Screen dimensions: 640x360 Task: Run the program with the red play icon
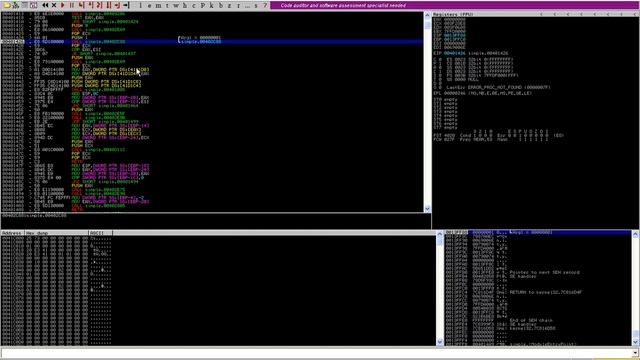click(x=63, y=5)
